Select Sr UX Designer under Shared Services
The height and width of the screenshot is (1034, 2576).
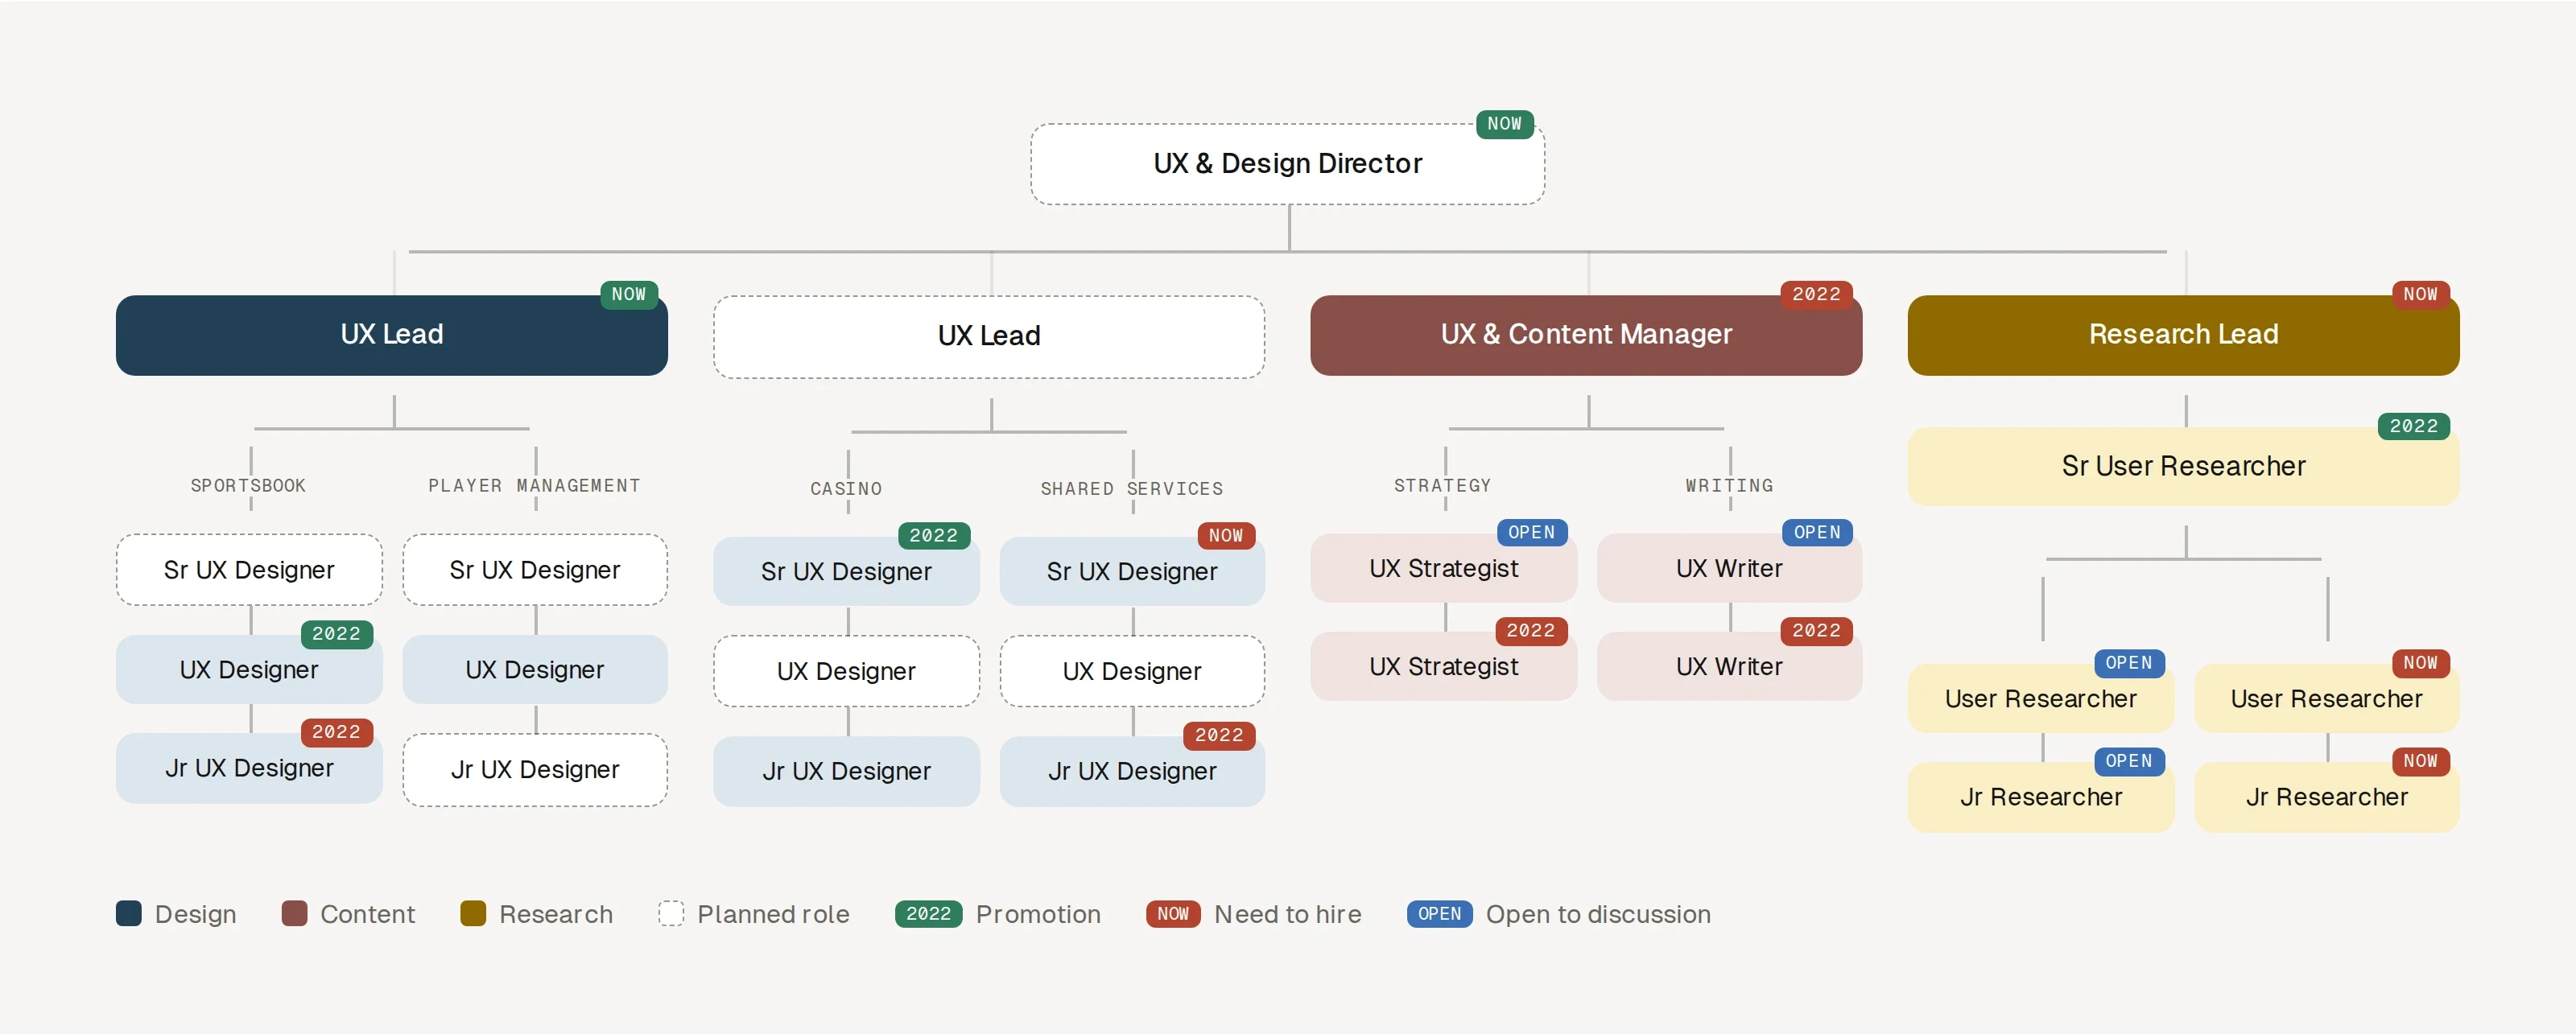click(x=1132, y=572)
